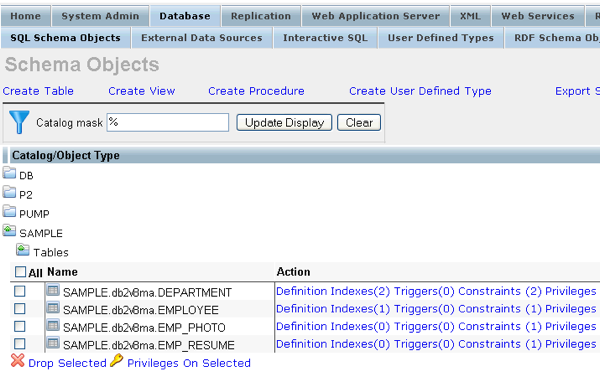
Task: Collapse the Tables folder node
Action: [x=23, y=250]
